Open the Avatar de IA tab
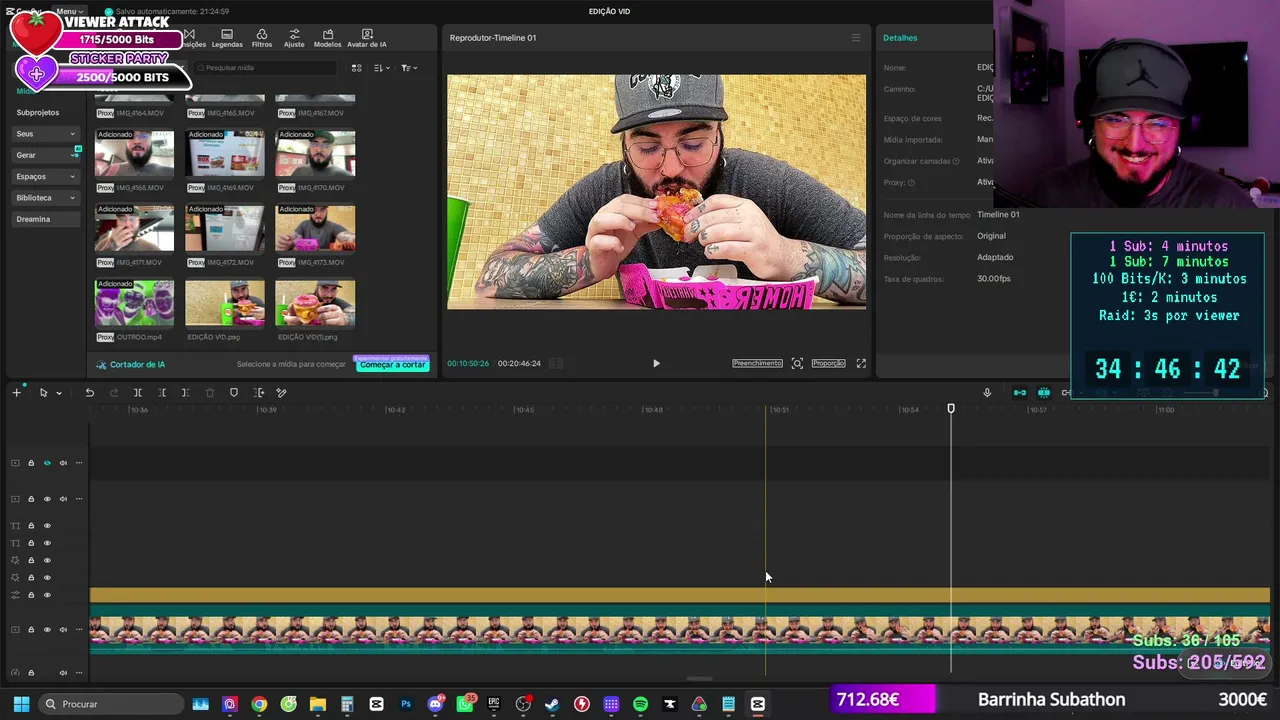1280x720 pixels. 367,38
